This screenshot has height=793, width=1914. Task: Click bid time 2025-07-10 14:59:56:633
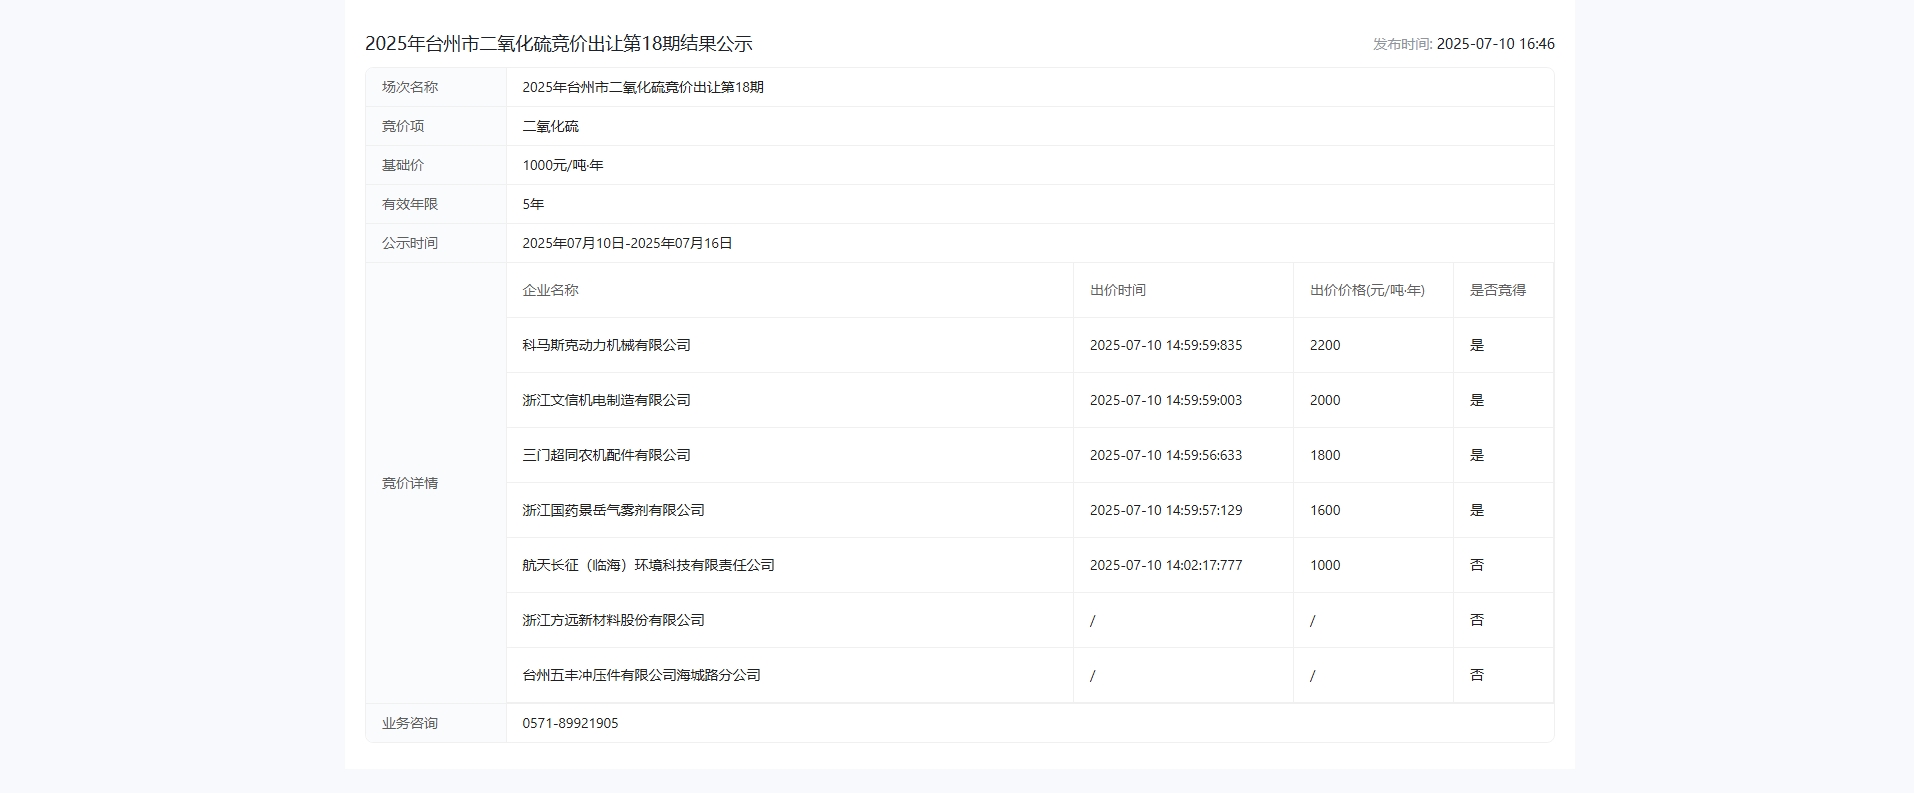(x=1166, y=455)
